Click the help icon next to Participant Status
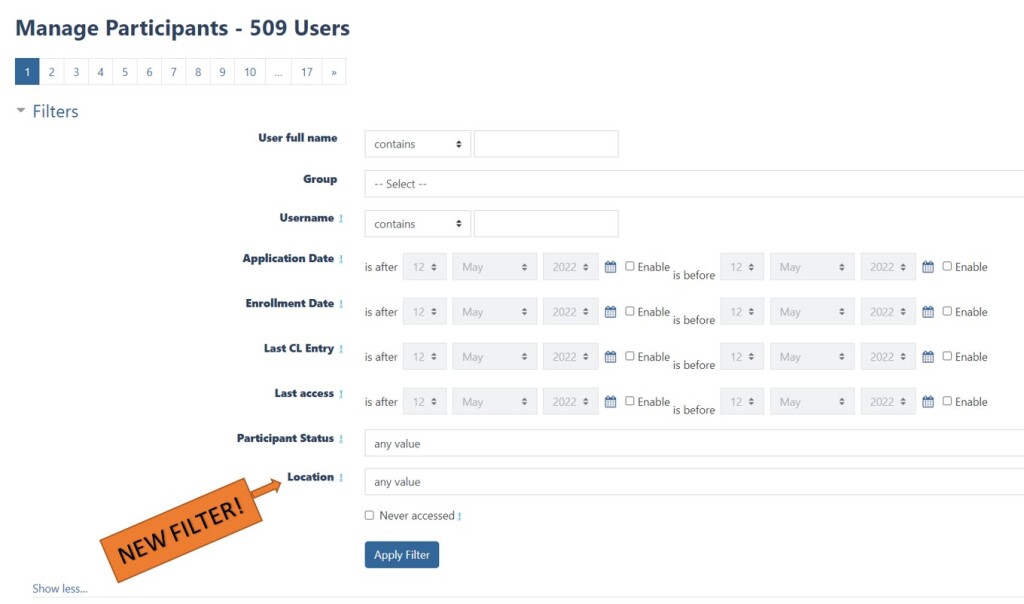 341,439
